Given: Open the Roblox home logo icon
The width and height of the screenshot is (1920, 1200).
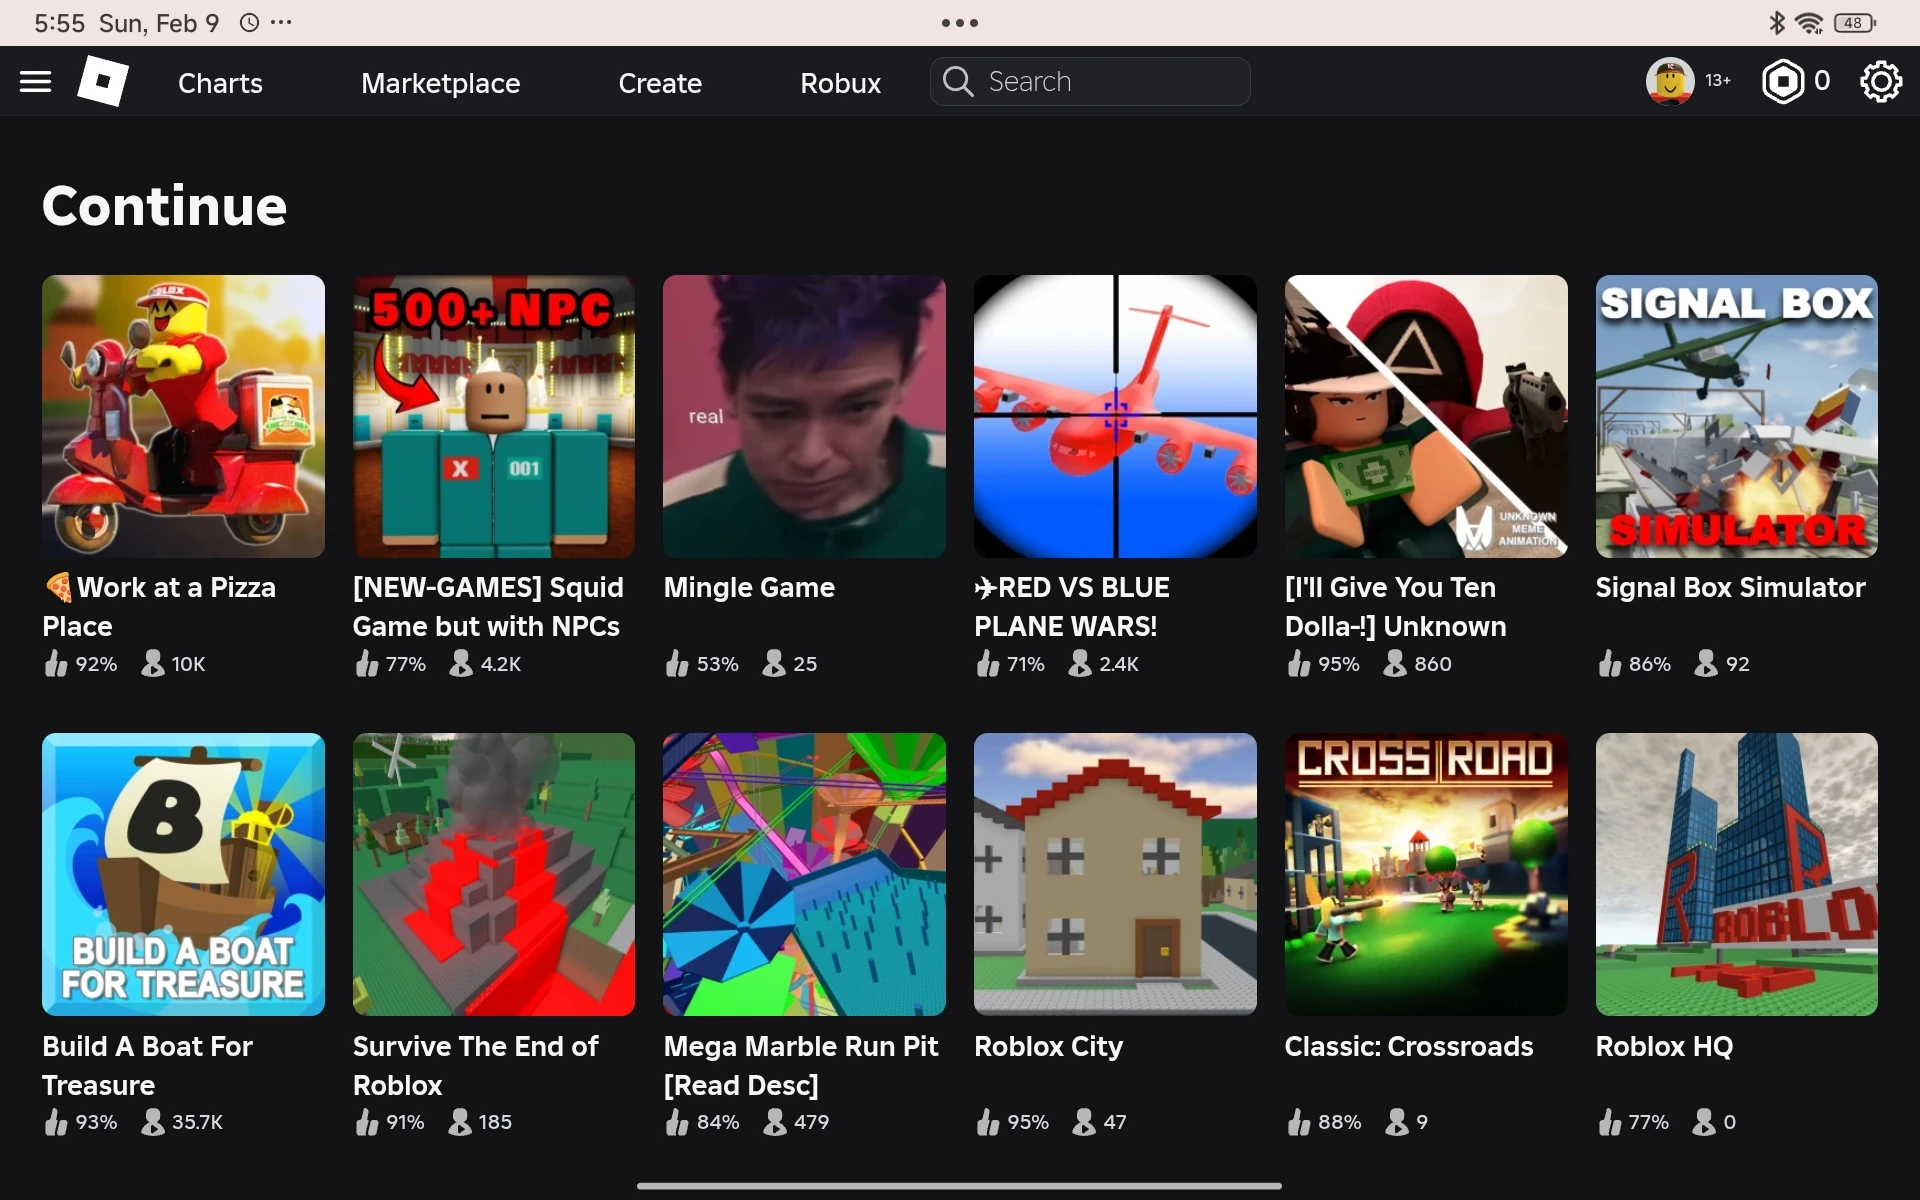Looking at the screenshot, I should tap(103, 81).
